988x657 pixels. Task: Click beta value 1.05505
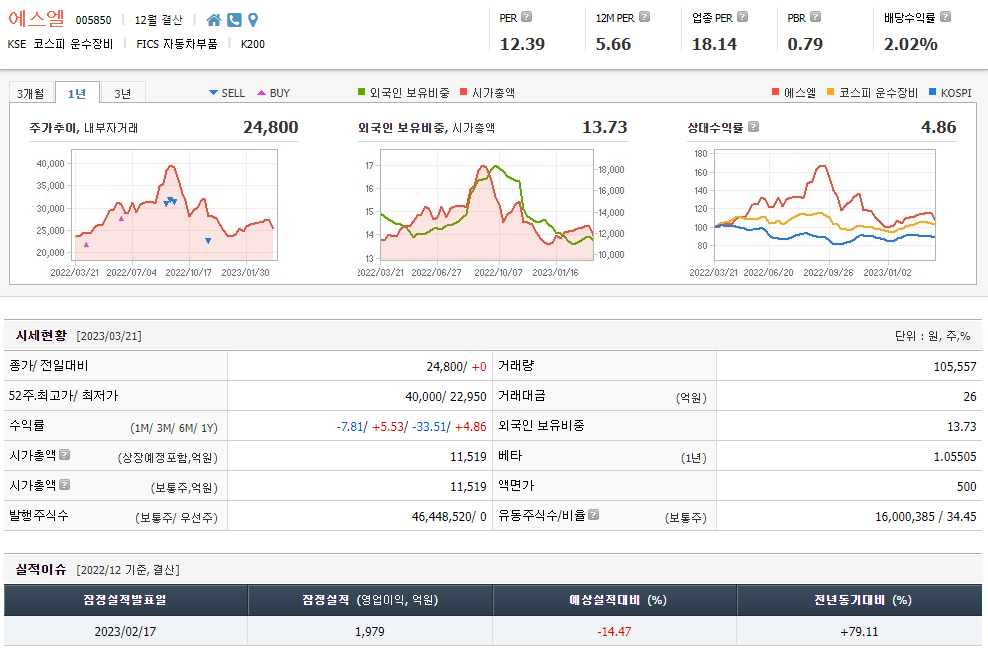[x=955, y=457]
